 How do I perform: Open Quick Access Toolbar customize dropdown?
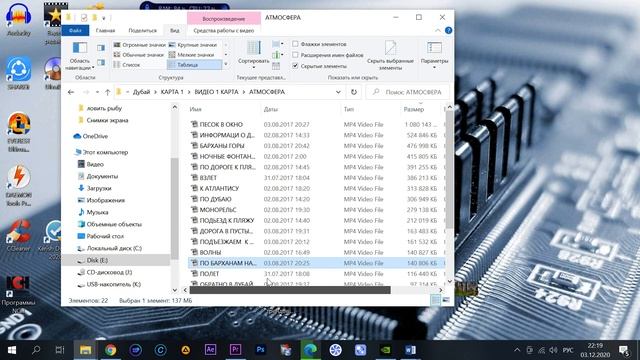pos(104,18)
